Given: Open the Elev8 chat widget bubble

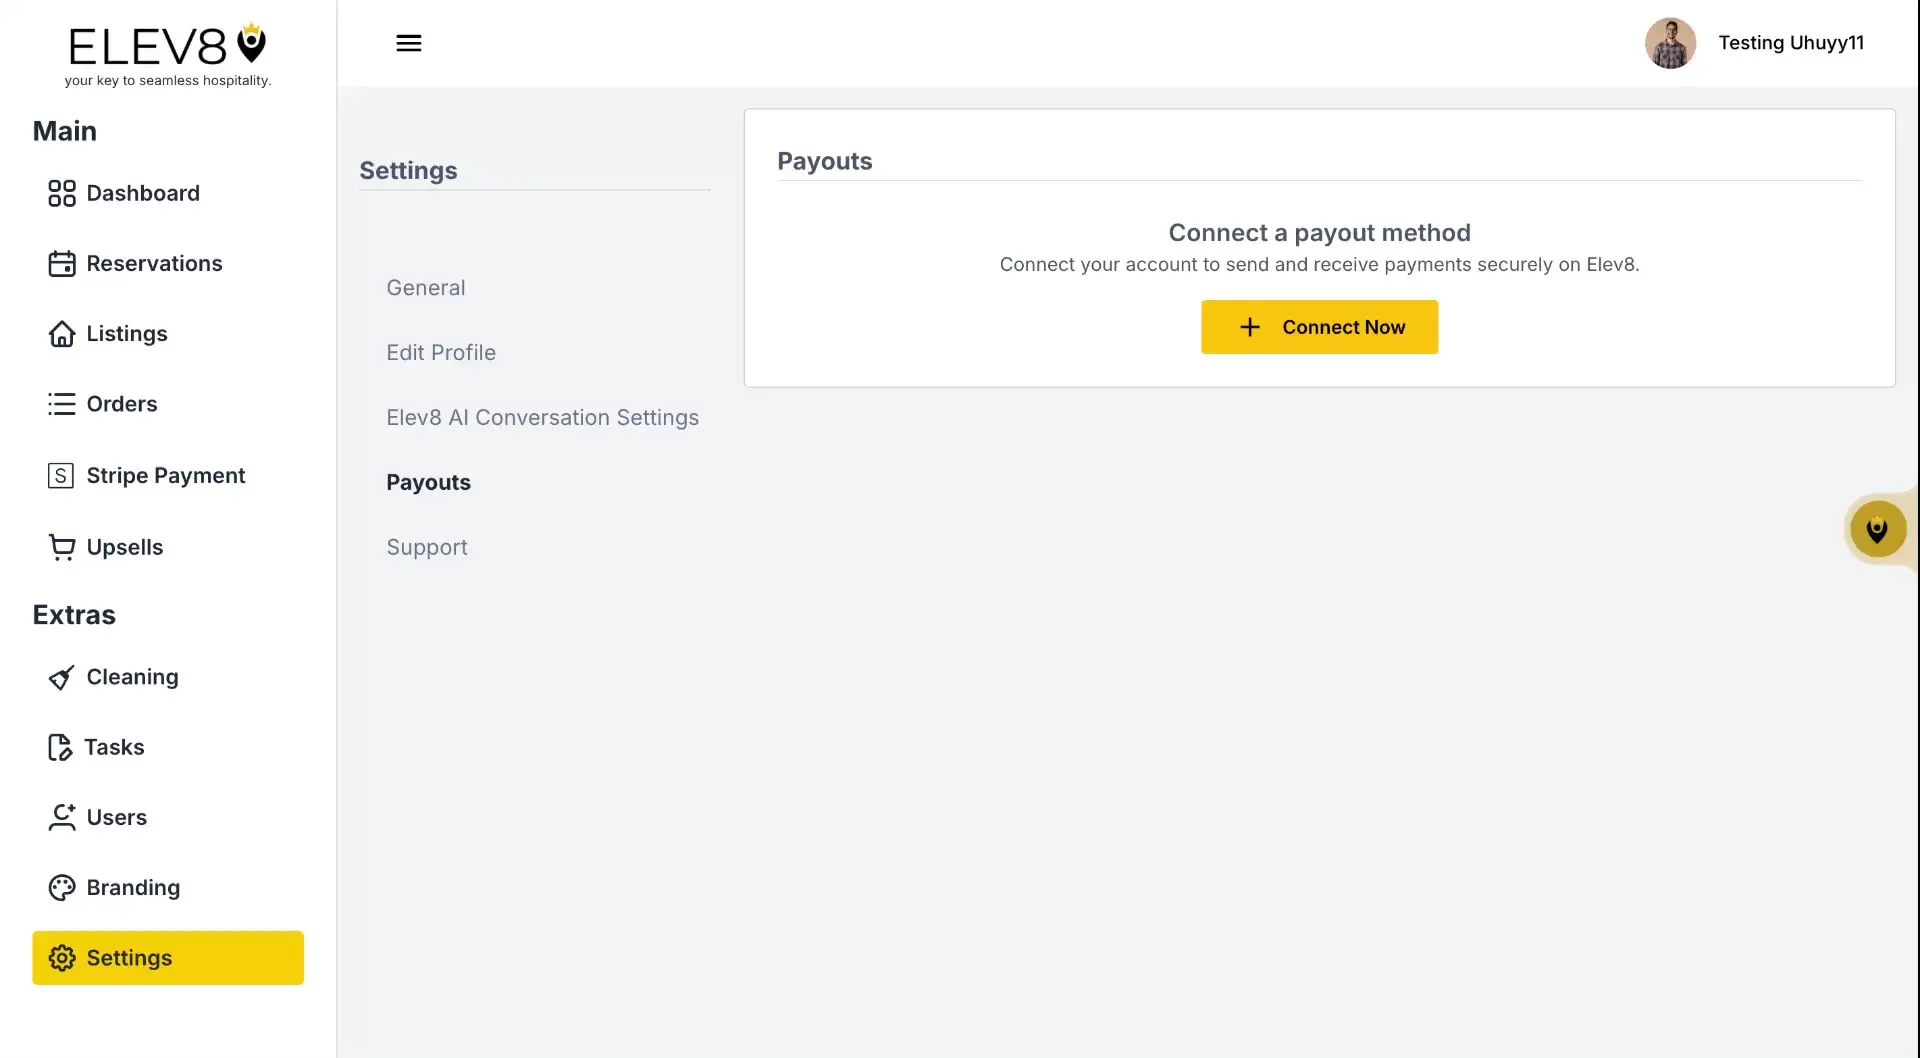Looking at the screenshot, I should (1879, 529).
